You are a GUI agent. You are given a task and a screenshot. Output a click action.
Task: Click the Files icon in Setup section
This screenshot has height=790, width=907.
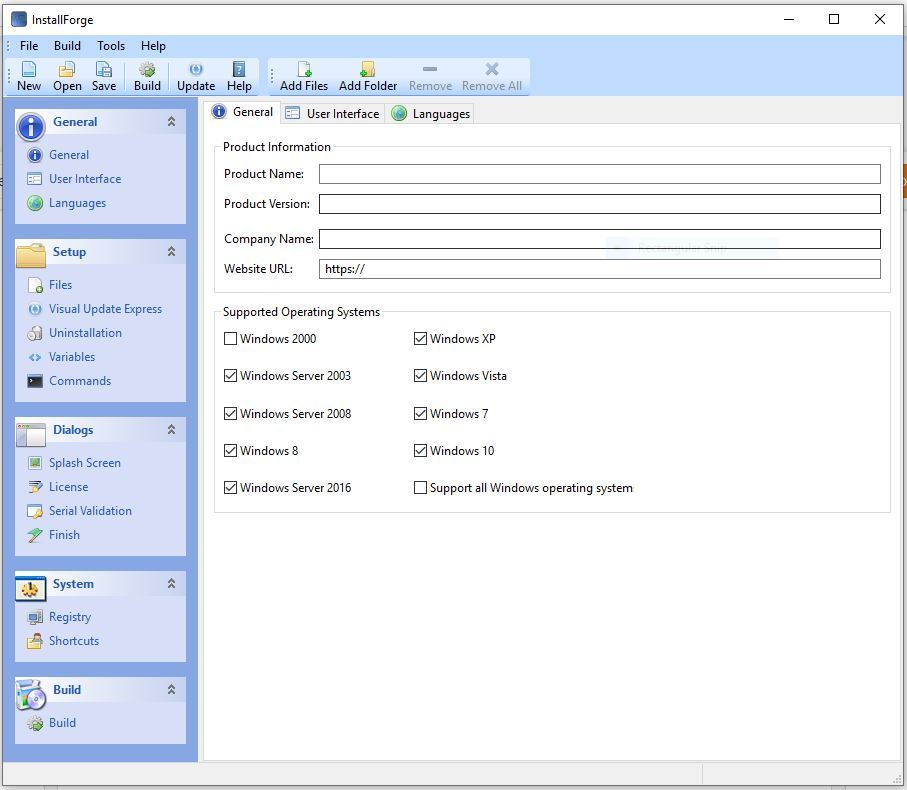pos(35,285)
